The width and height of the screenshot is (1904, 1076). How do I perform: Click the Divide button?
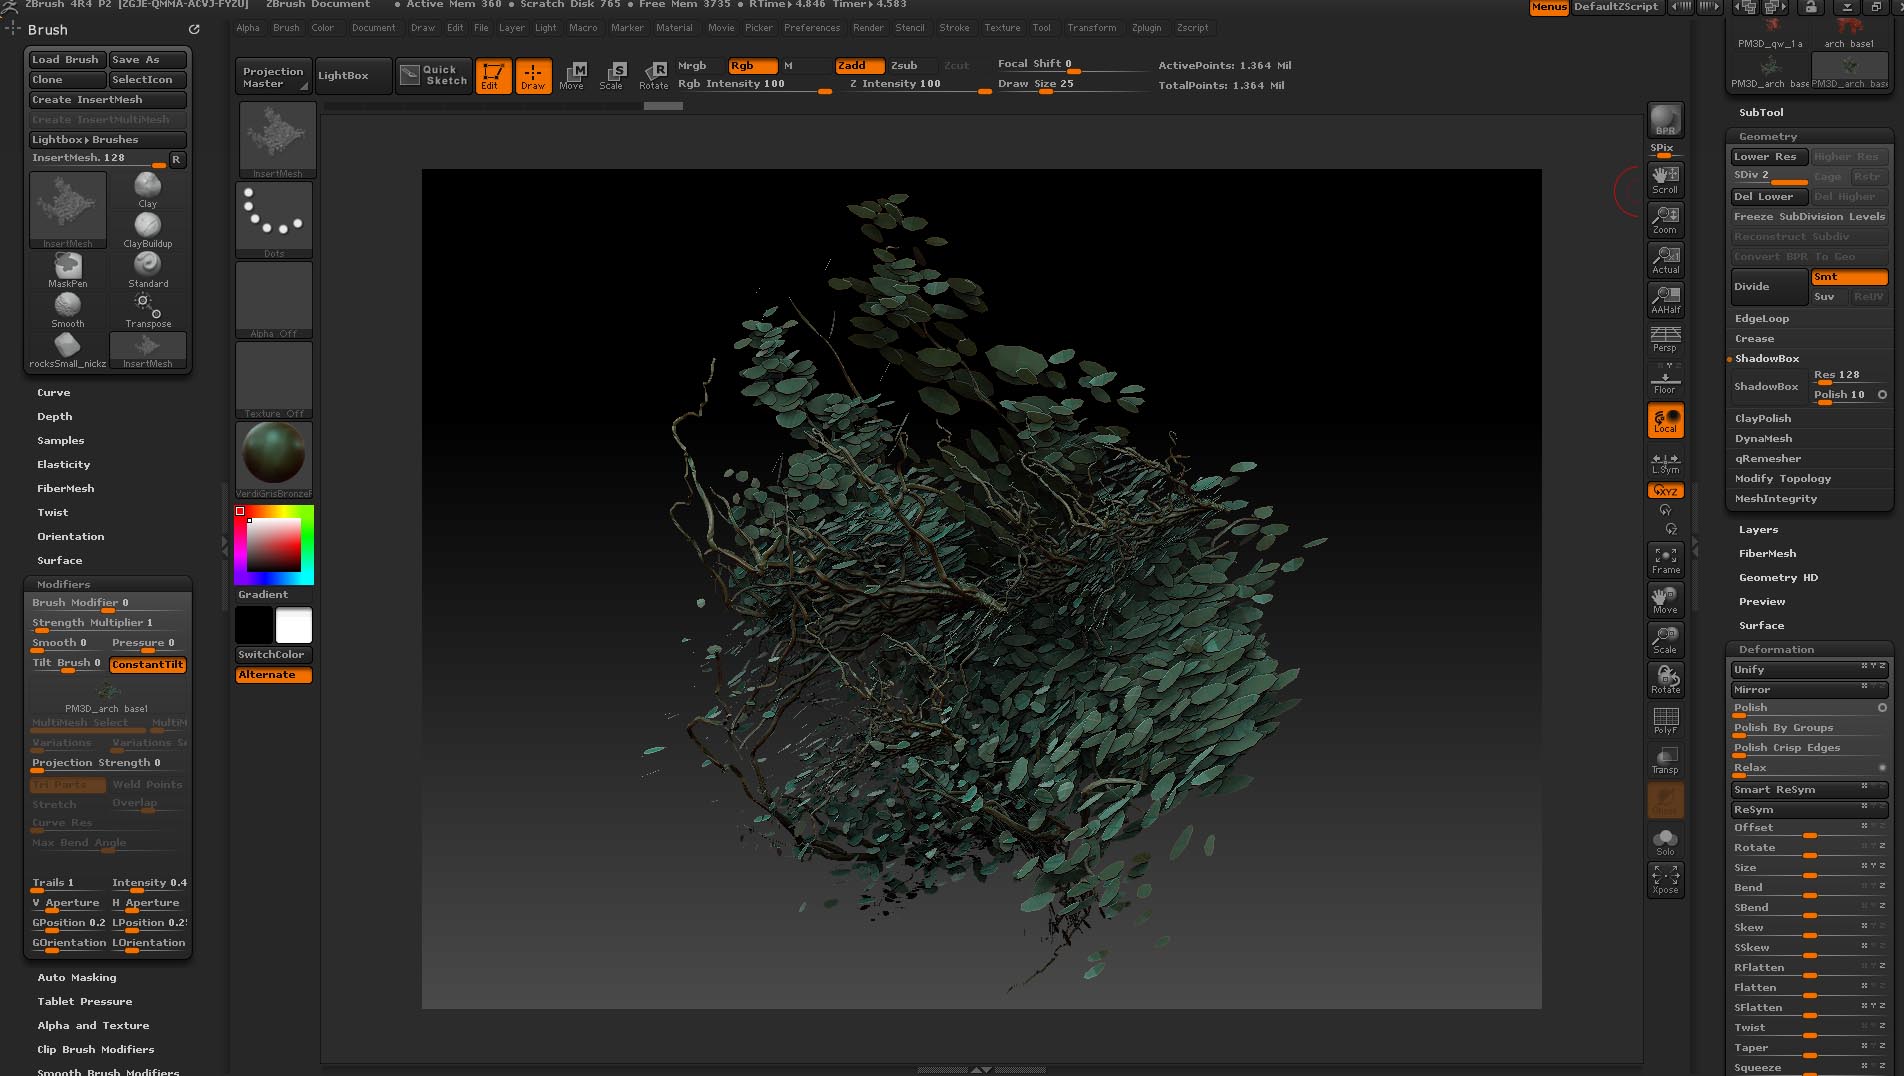(1769, 287)
